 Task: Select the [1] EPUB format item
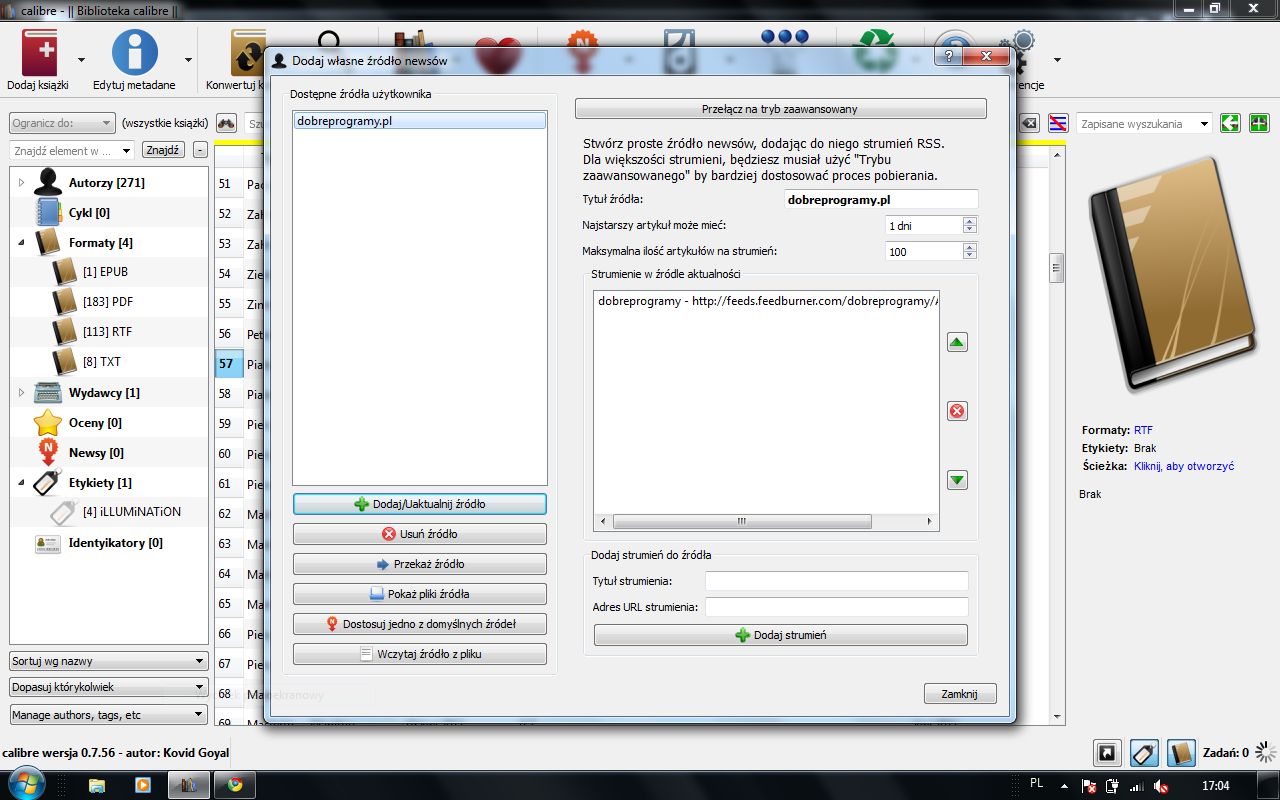tap(105, 272)
